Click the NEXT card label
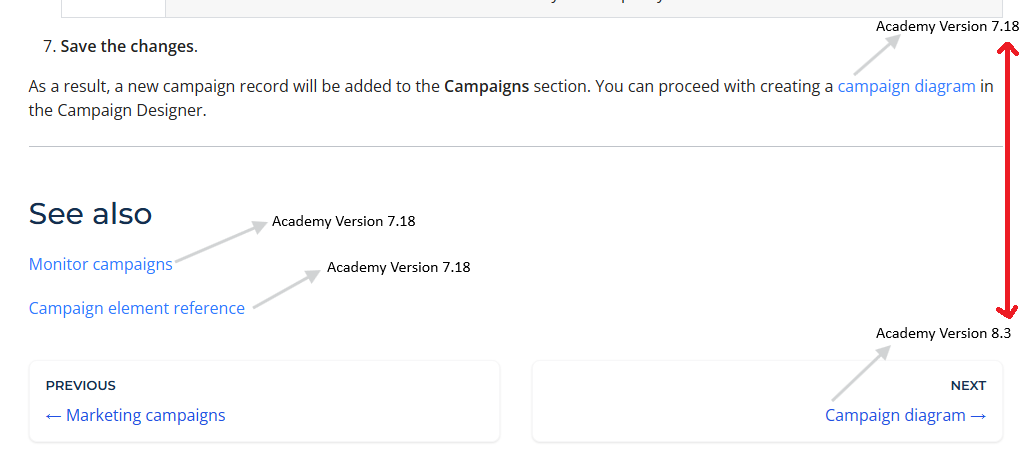Viewport: 1032px width, 458px height. [968, 385]
